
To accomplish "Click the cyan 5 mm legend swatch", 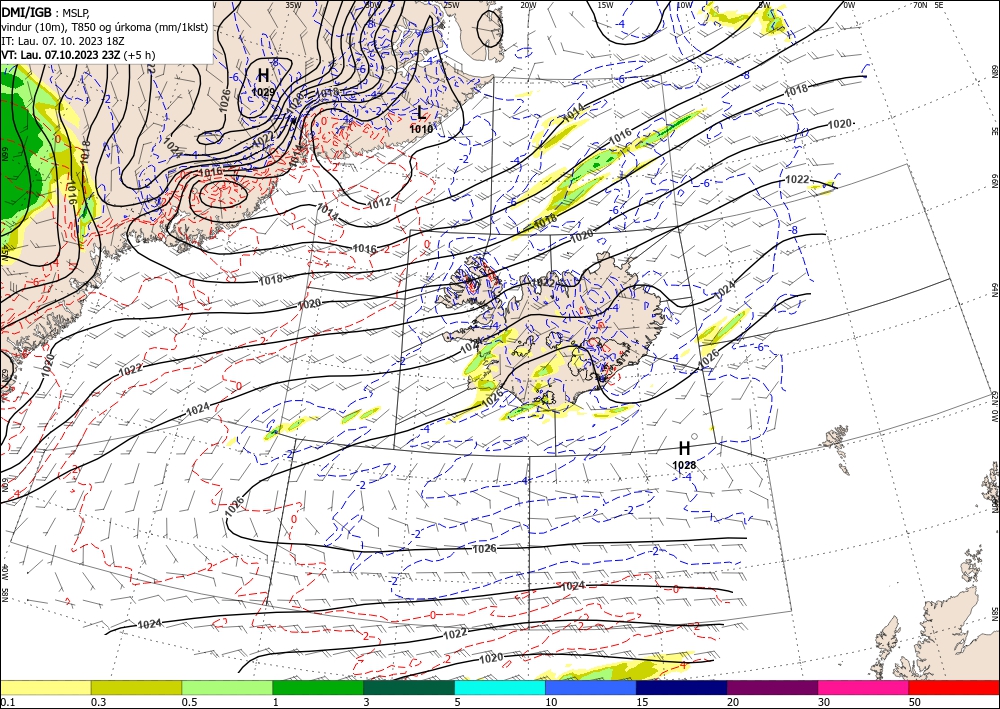I will [500, 687].
